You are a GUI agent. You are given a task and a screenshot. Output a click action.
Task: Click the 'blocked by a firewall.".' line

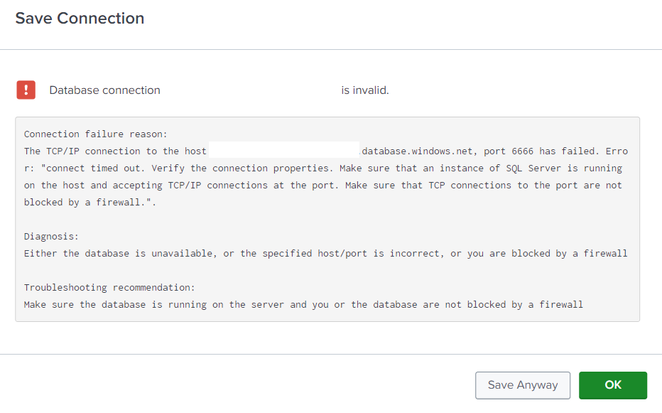click(x=90, y=202)
